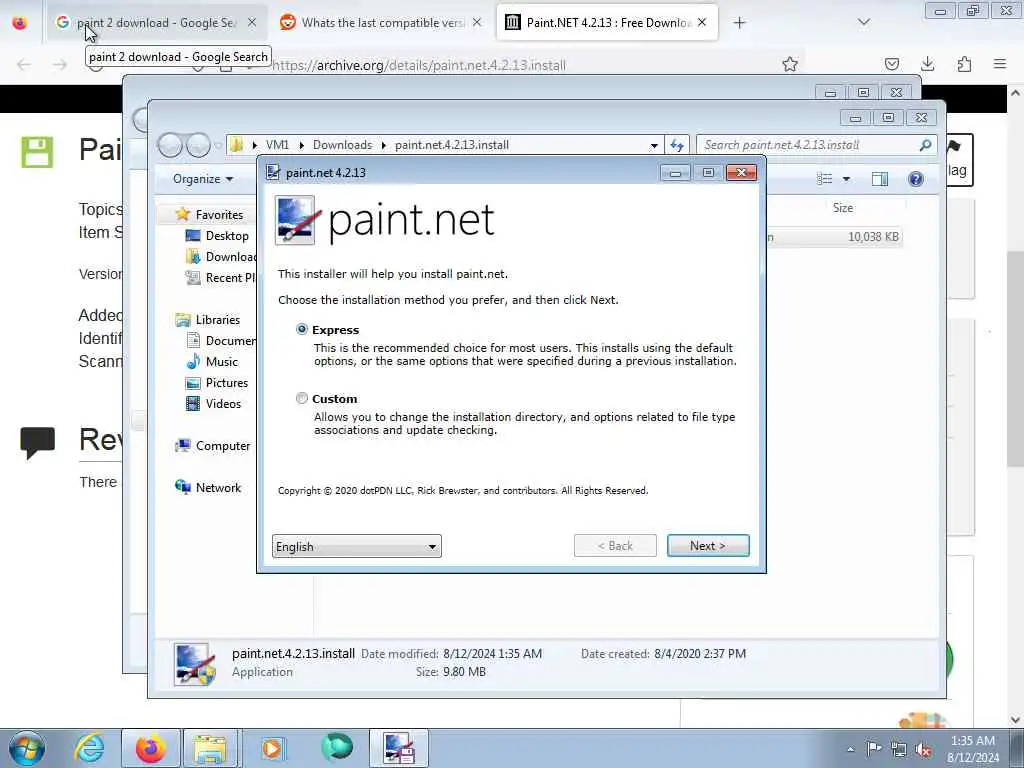Image resolution: width=1024 pixels, height=768 pixels.
Task: Click the paint.net installer taskbar icon
Action: (x=399, y=748)
